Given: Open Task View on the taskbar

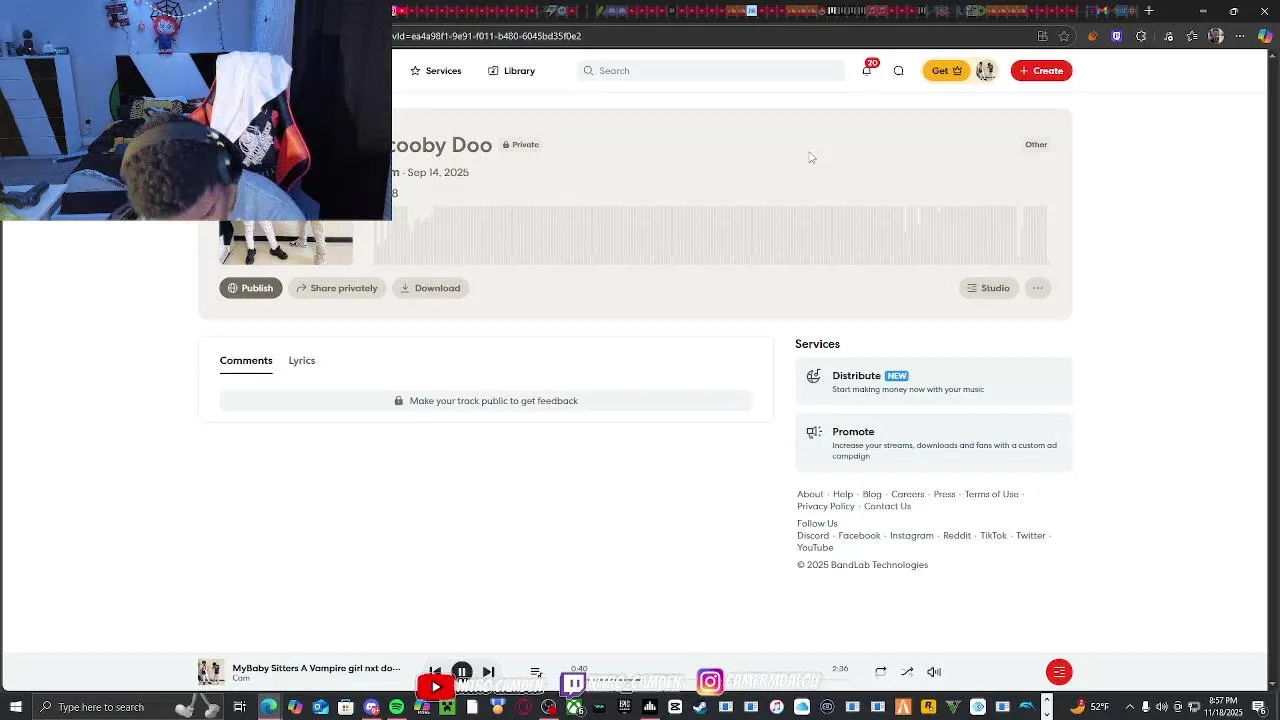Looking at the screenshot, I should pos(240,707).
